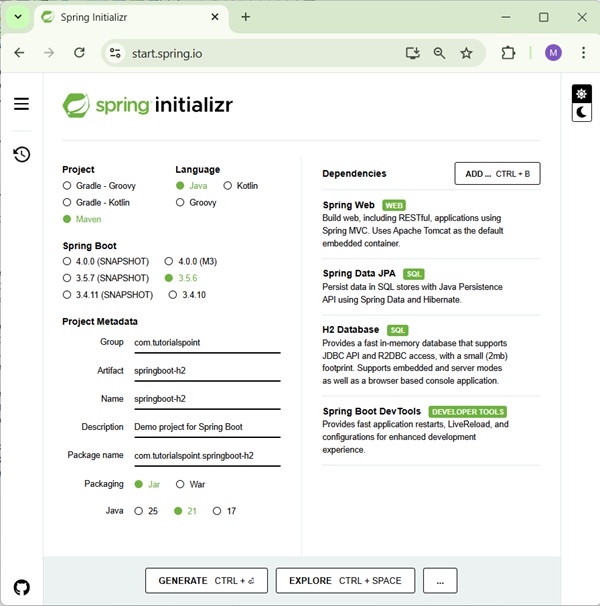
Task: Open the browser extensions puzzle icon
Action: pos(508,53)
